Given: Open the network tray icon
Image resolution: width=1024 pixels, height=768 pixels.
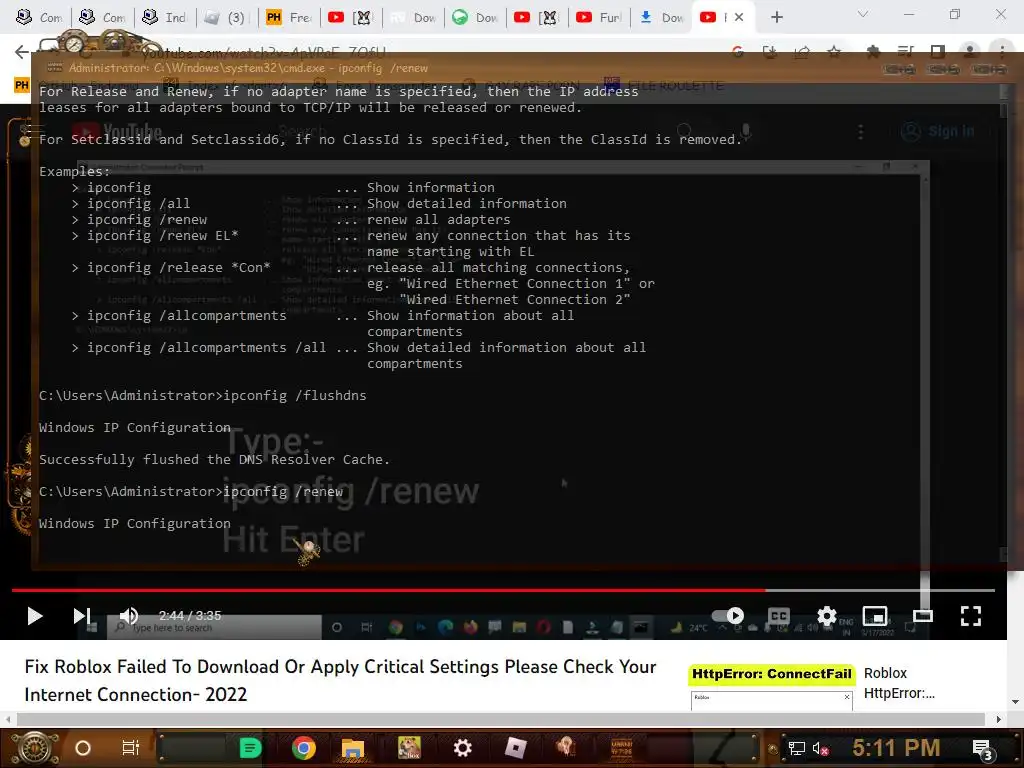Looking at the screenshot, I should pos(796,749).
